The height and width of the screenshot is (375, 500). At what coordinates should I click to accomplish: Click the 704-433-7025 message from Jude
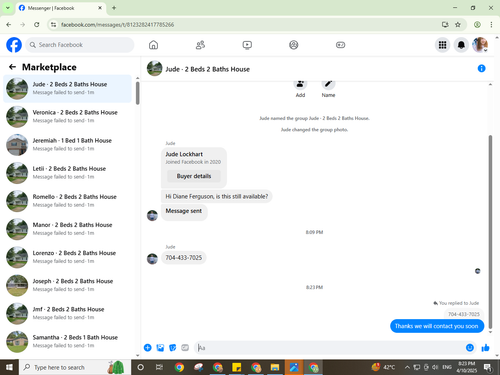tap(184, 258)
